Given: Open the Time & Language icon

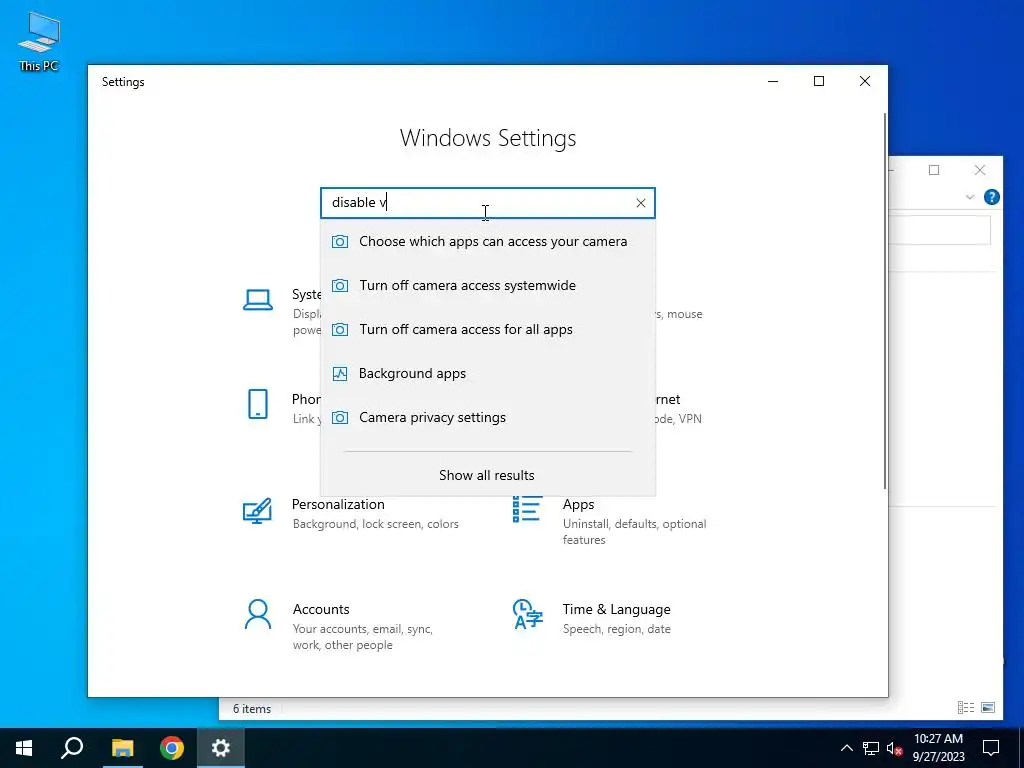Looking at the screenshot, I should (527, 614).
